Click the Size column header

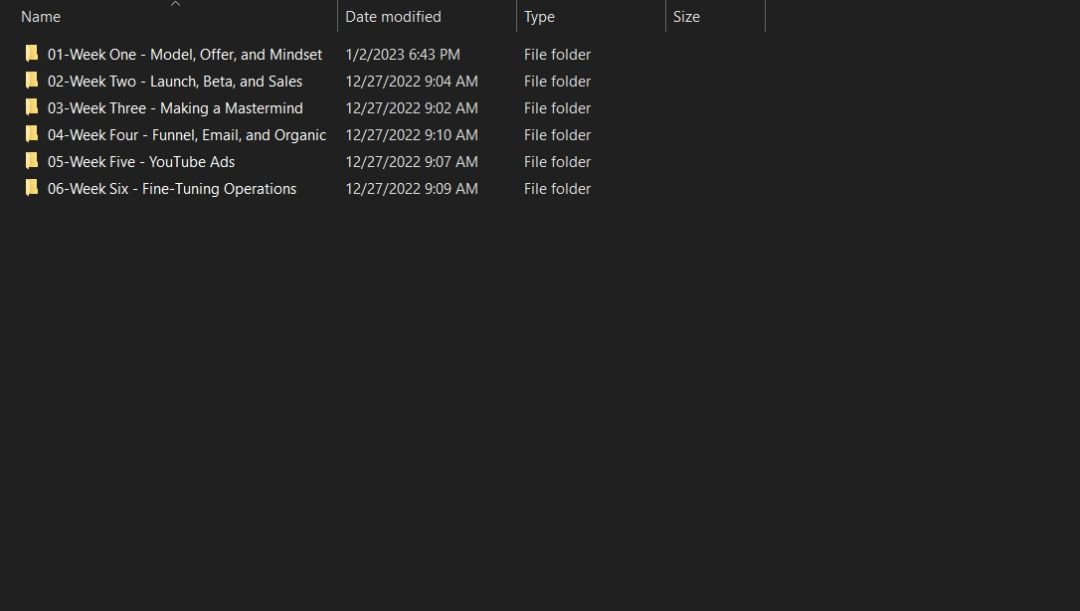[686, 17]
